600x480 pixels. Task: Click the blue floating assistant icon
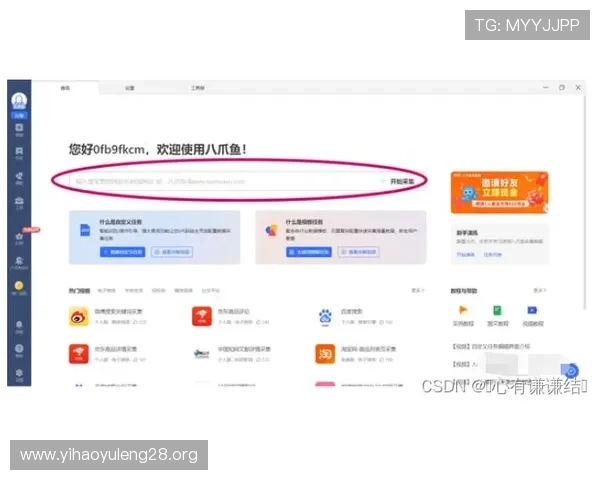[571, 371]
